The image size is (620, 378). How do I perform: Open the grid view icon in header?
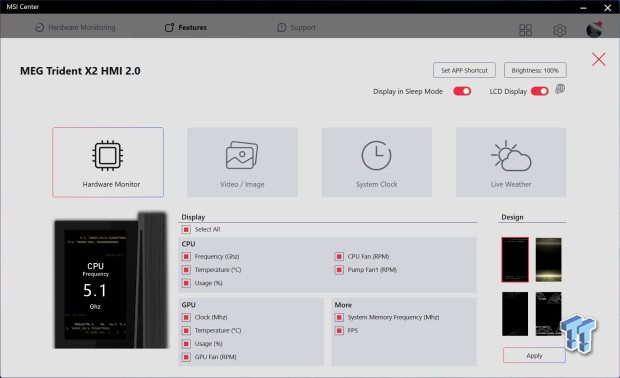(525, 30)
